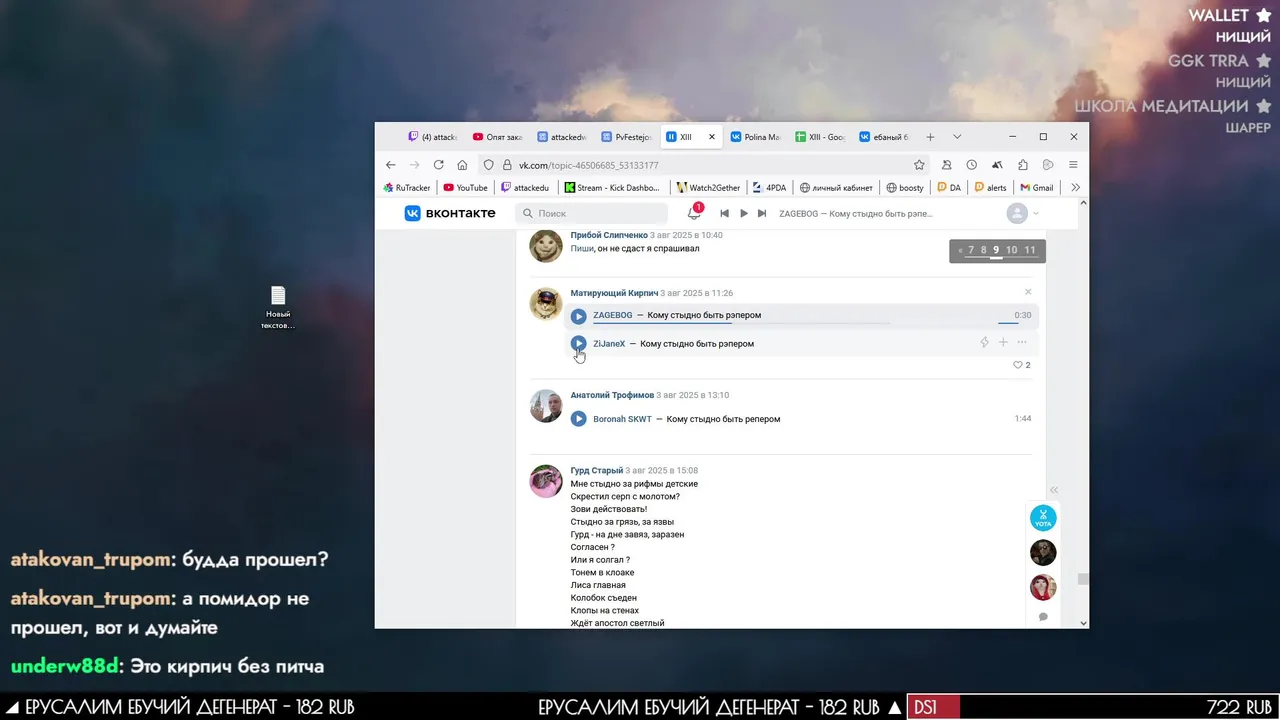The image size is (1280, 720).
Task: Open ZAGEBOG artist link in the post
Action: [x=613, y=315]
